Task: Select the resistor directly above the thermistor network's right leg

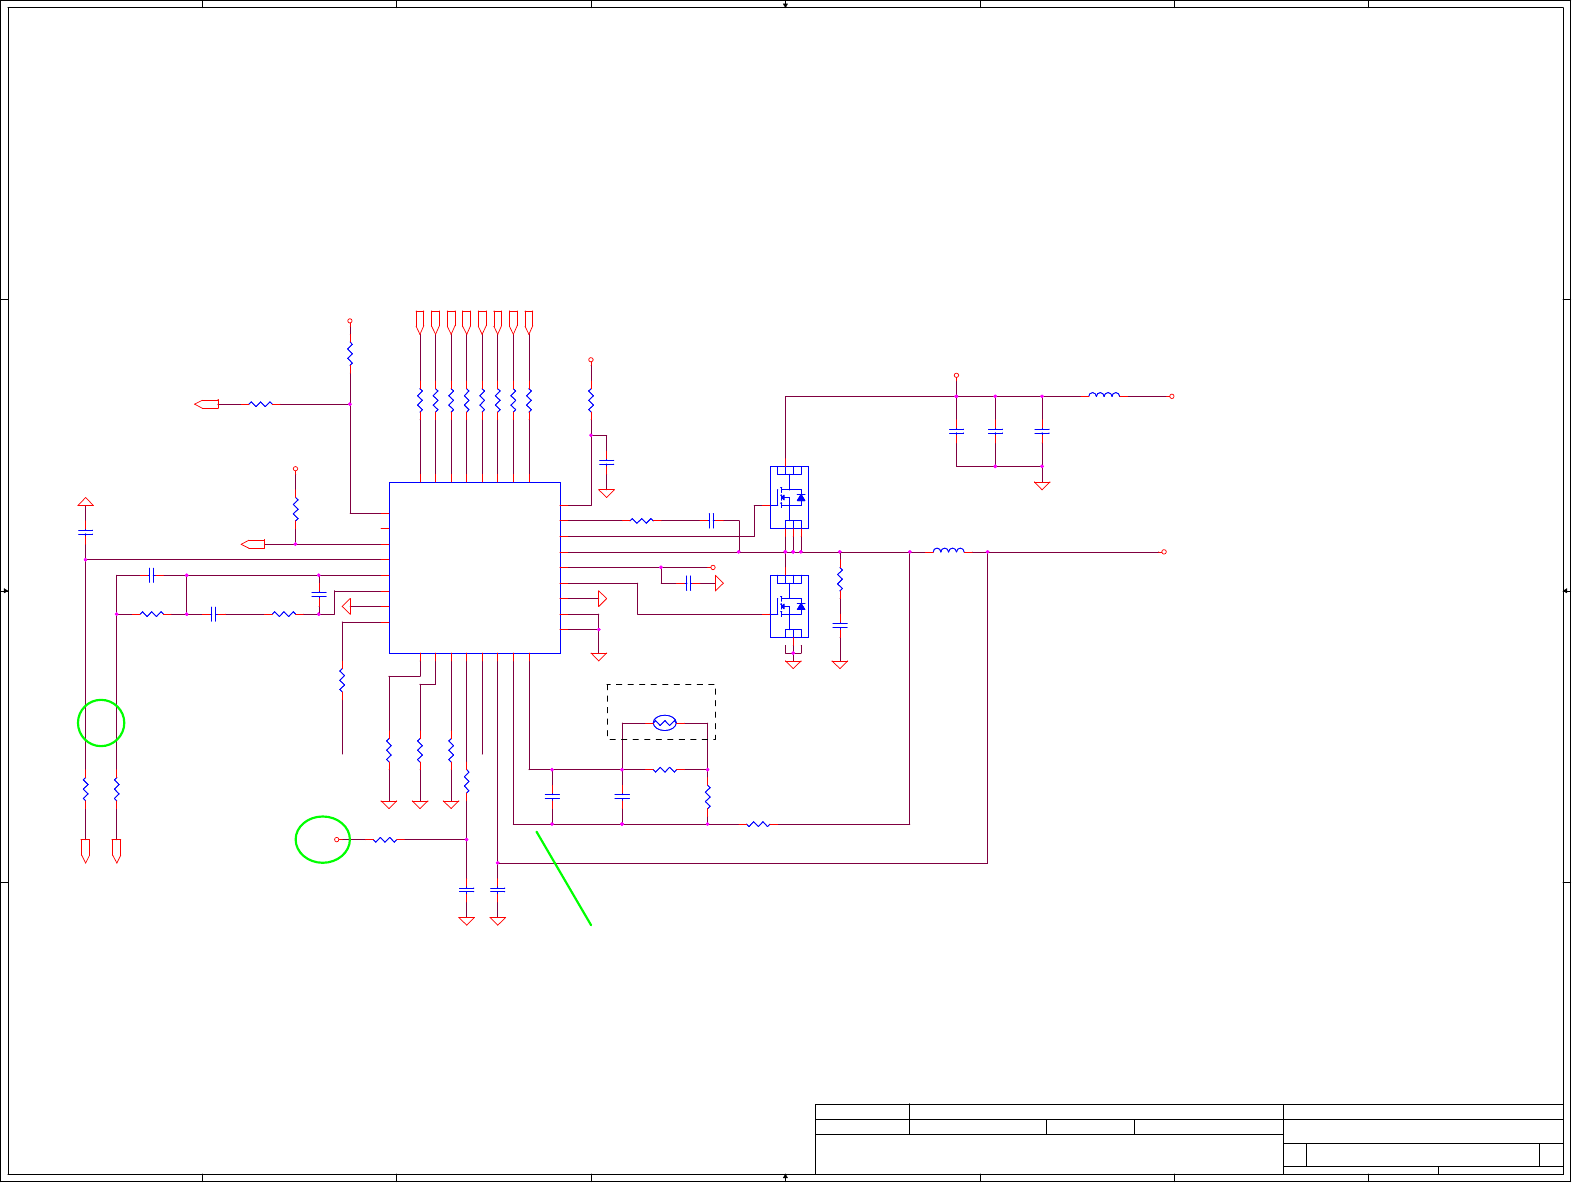Action: coord(707,797)
